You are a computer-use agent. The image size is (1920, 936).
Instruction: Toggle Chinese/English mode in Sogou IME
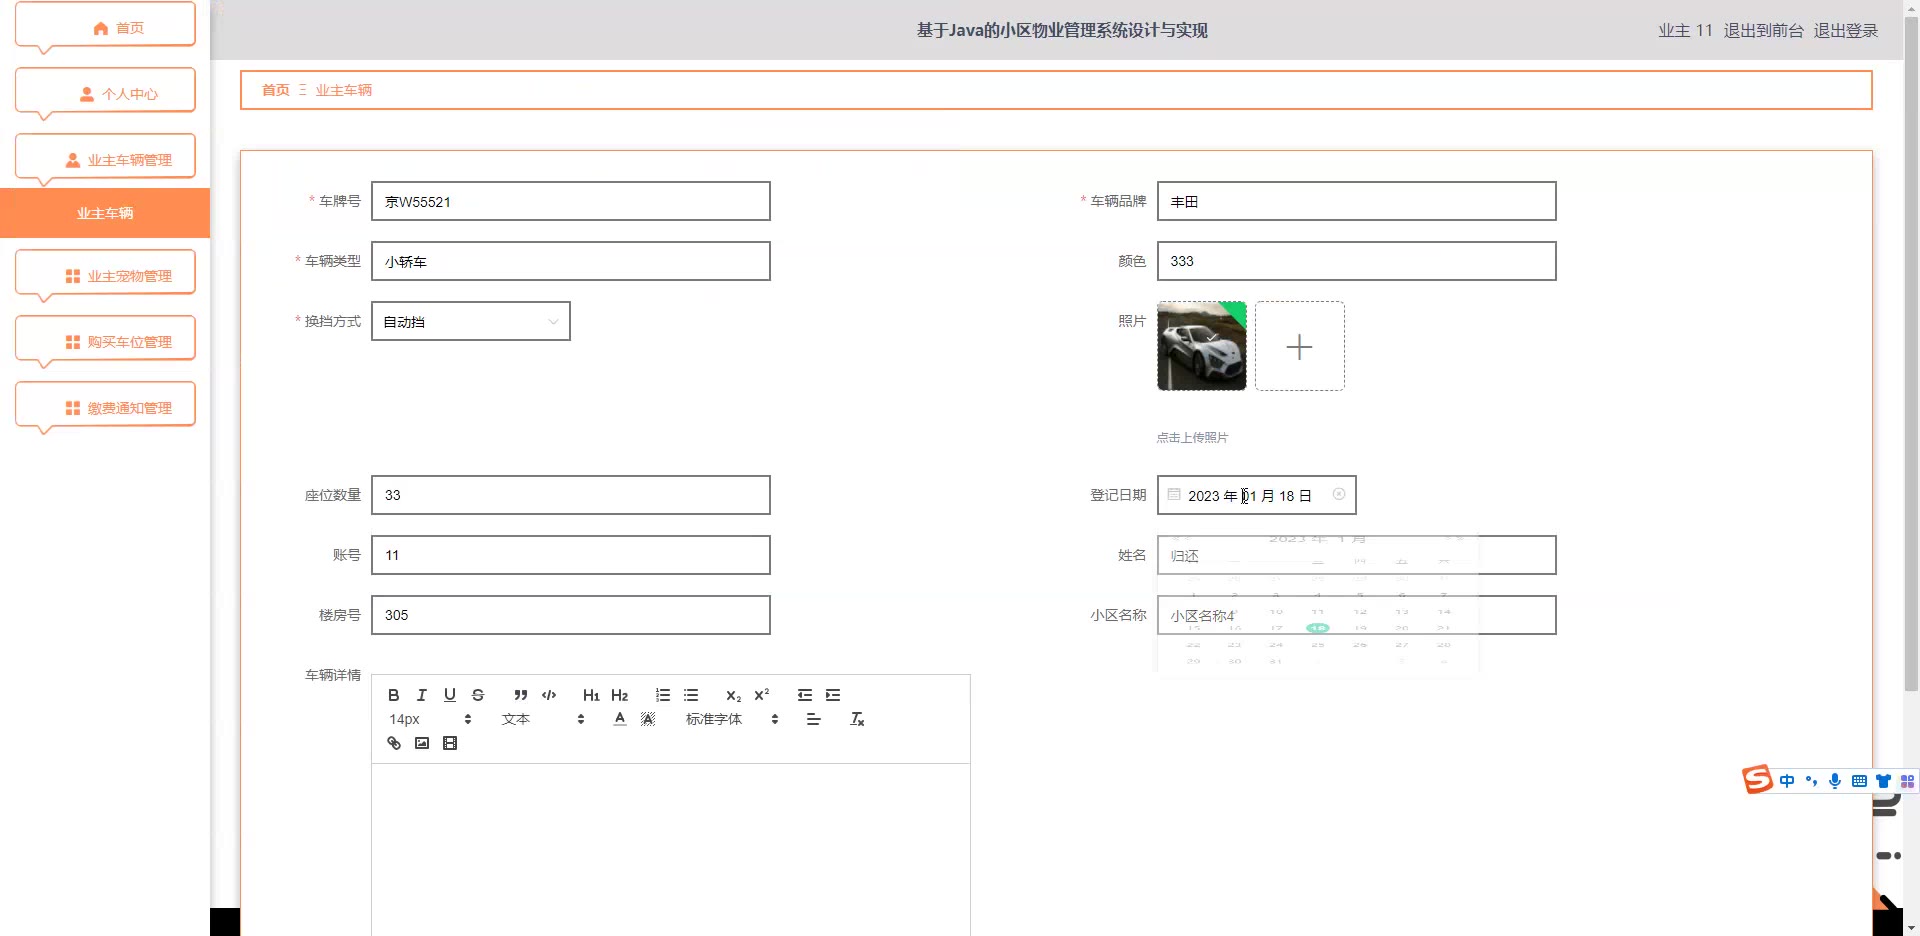[1787, 781]
